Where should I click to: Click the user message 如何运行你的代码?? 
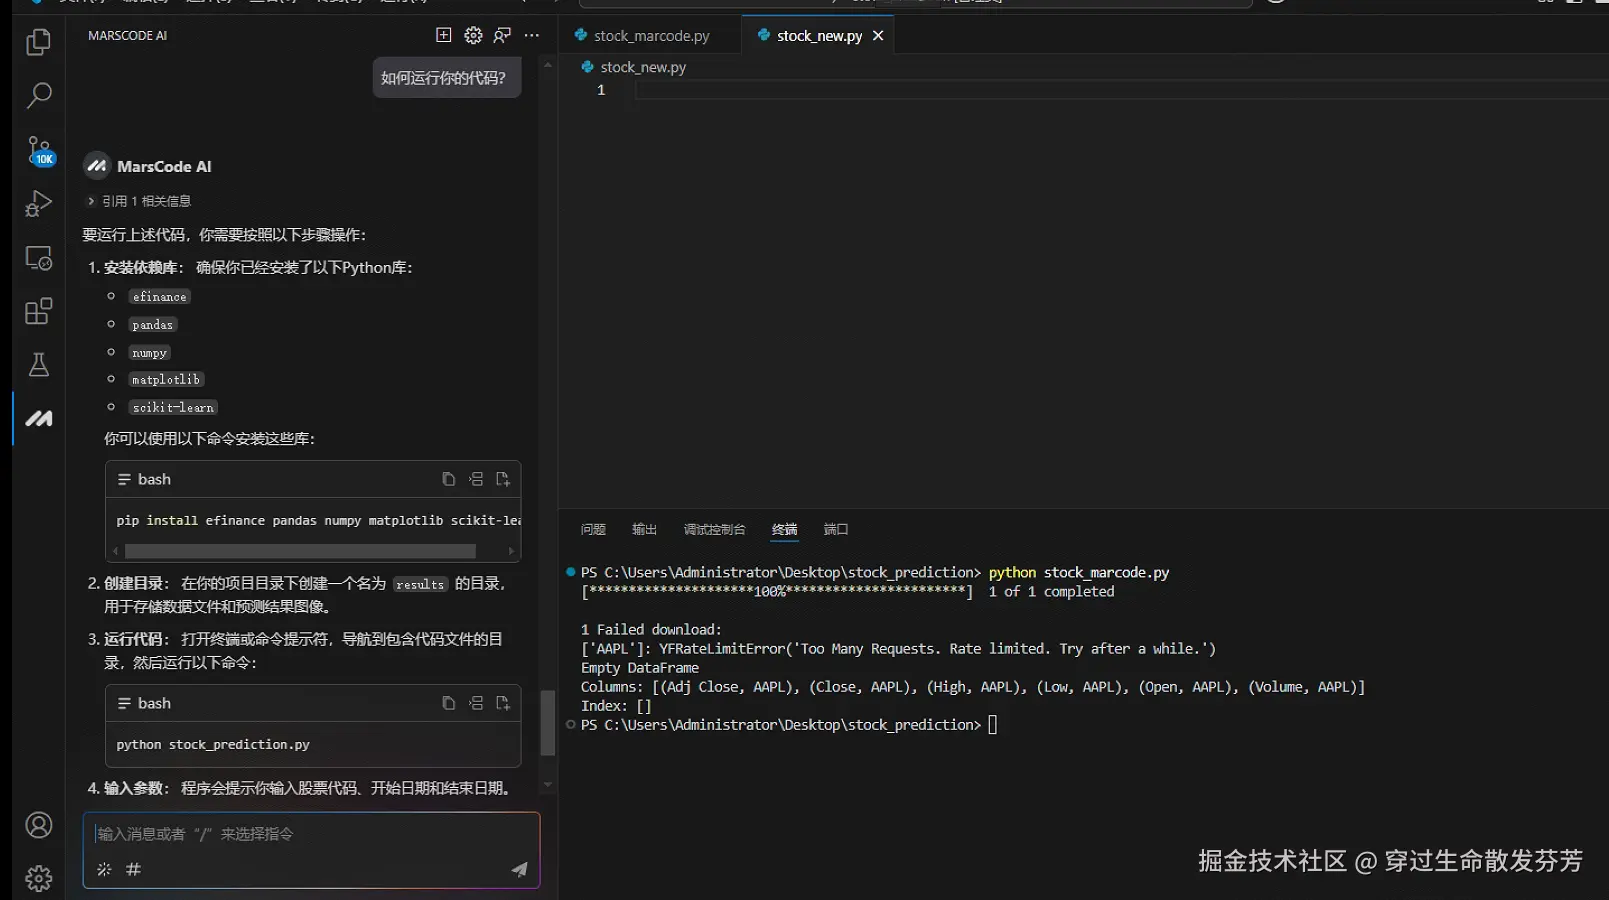(x=446, y=78)
